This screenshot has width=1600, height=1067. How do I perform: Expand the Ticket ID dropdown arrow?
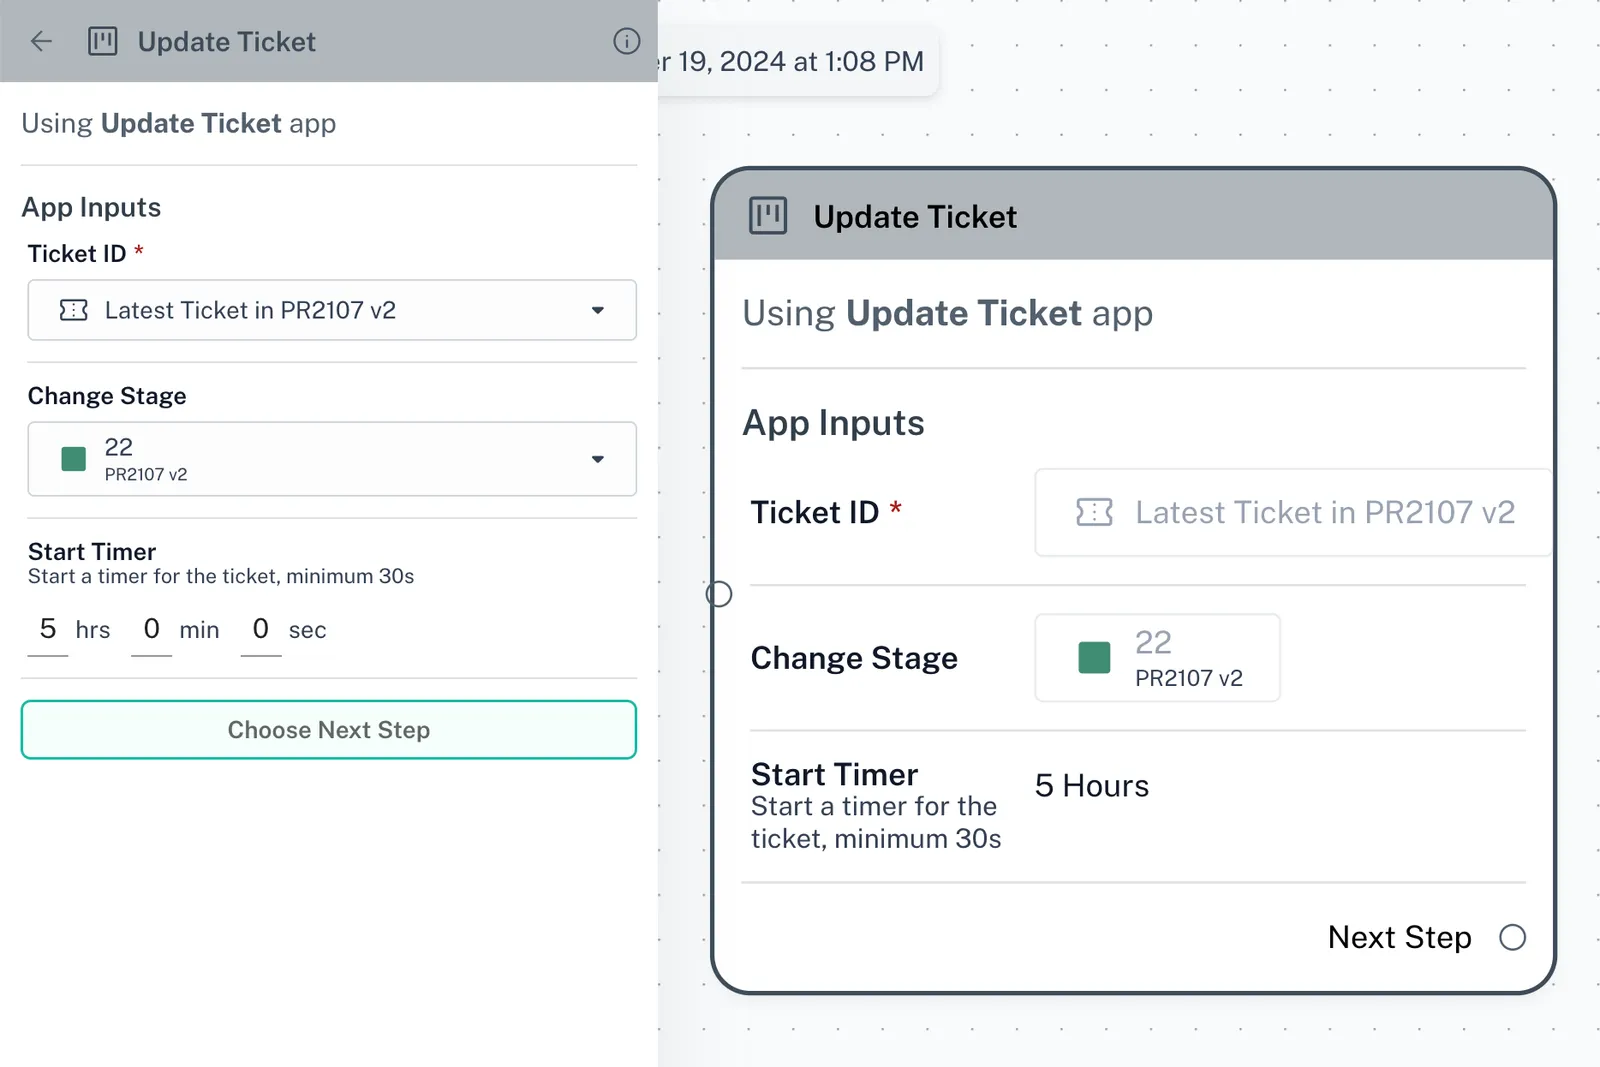point(597,310)
